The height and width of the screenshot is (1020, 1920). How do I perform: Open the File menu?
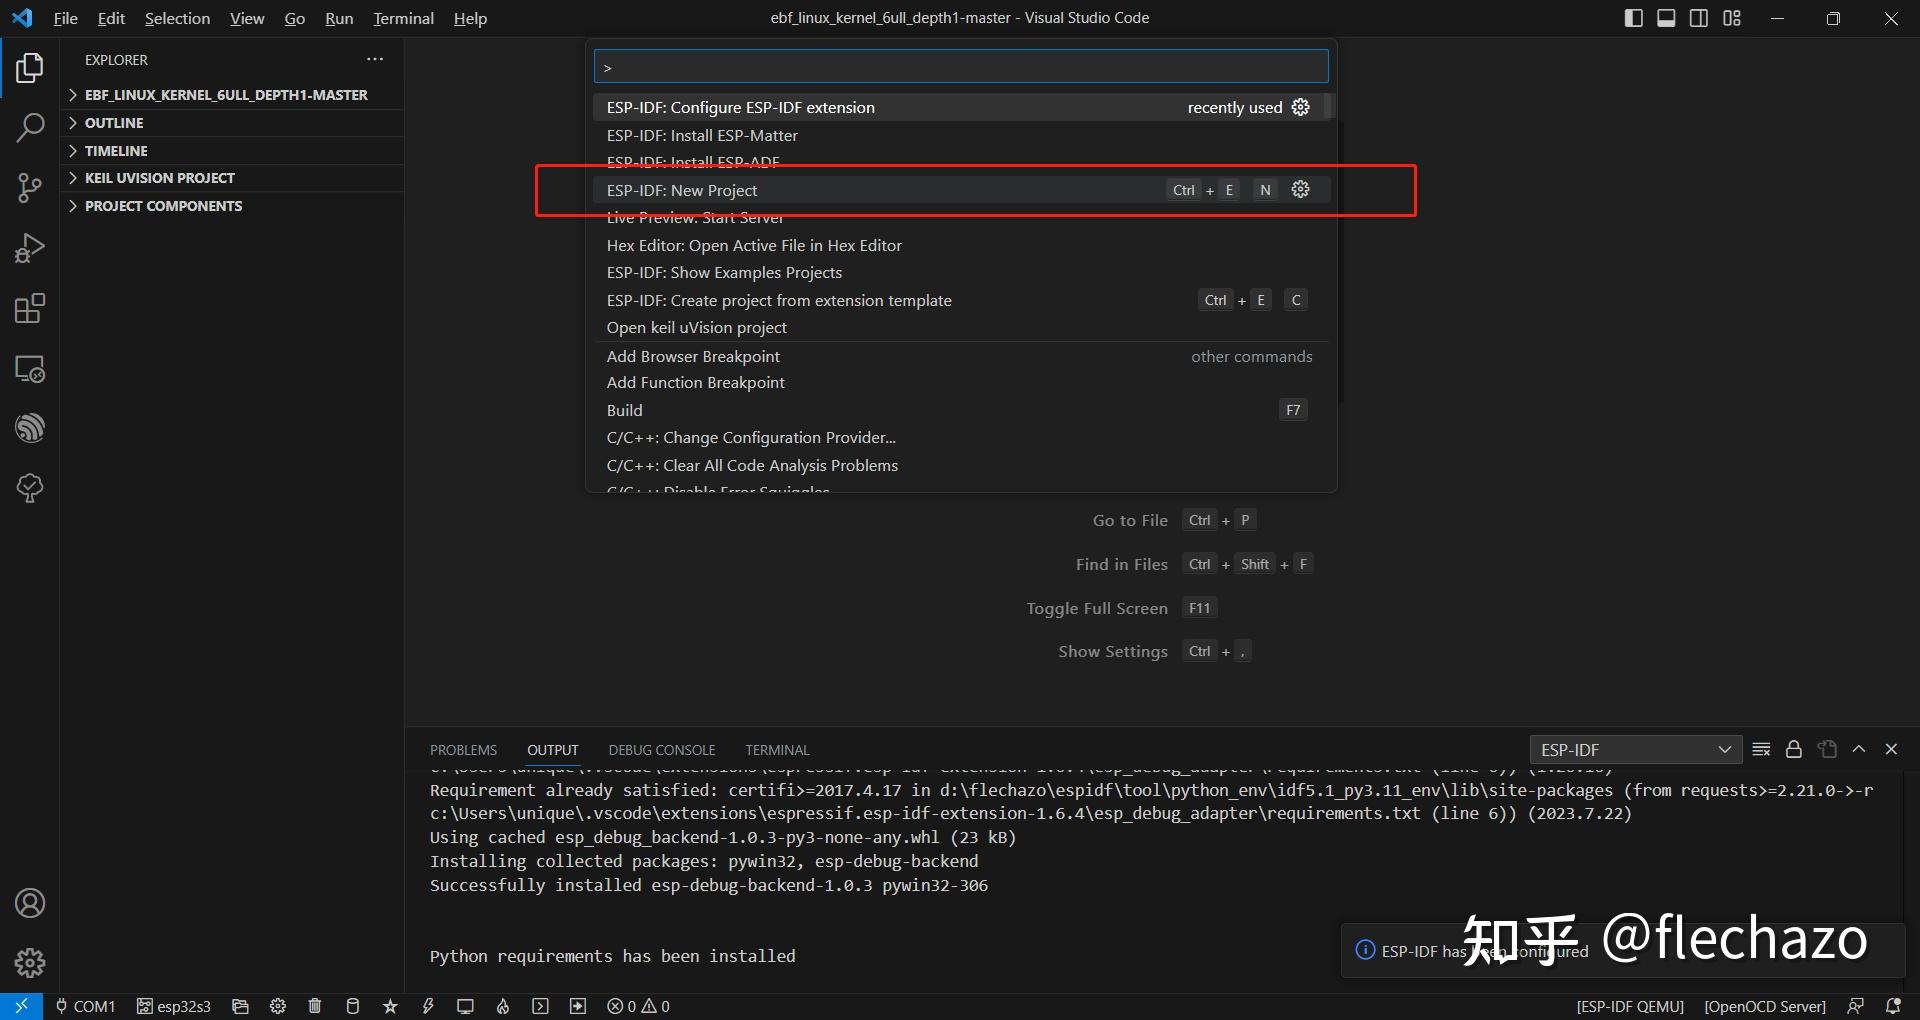[65, 18]
